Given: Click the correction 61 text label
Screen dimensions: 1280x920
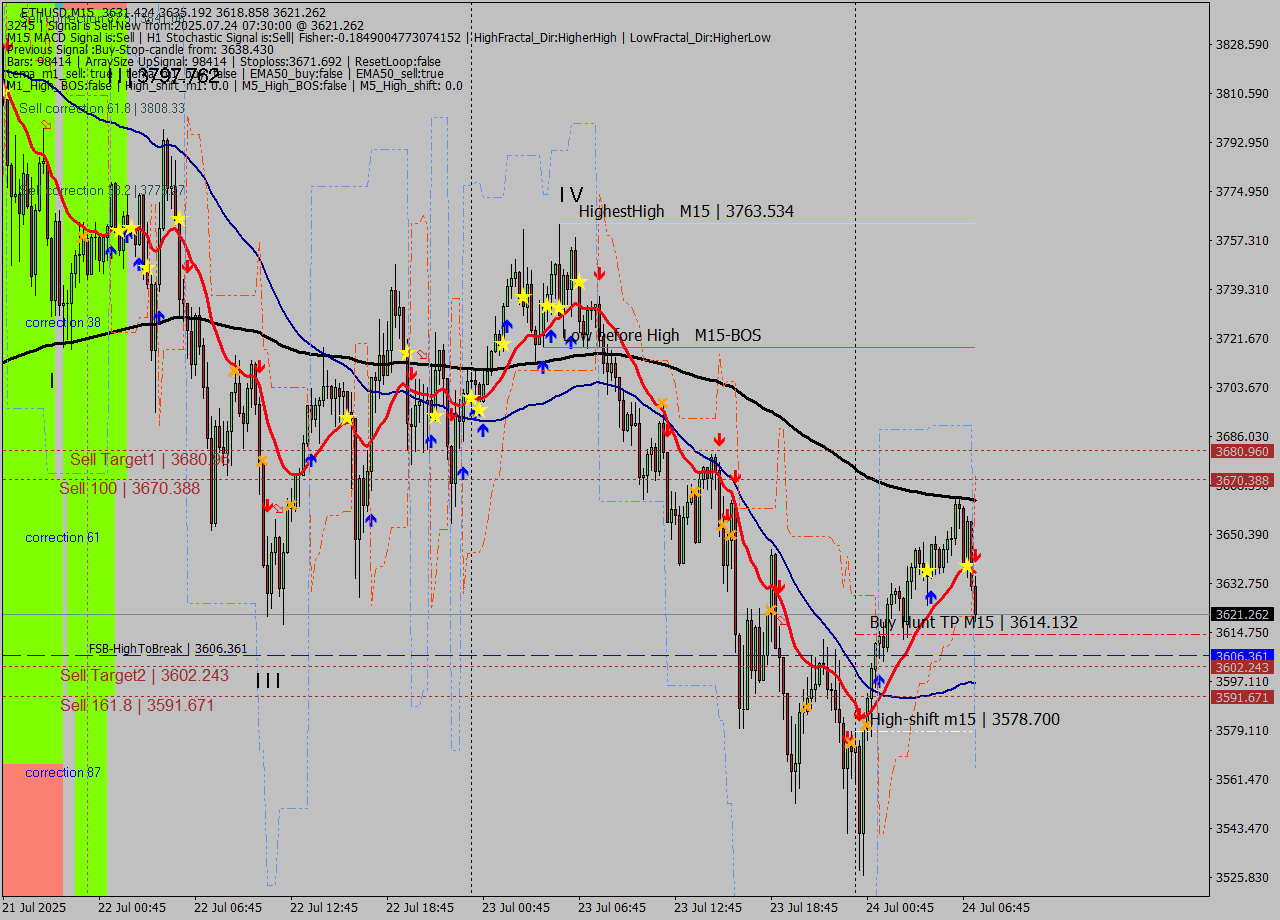Looking at the screenshot, I should 62,538.
